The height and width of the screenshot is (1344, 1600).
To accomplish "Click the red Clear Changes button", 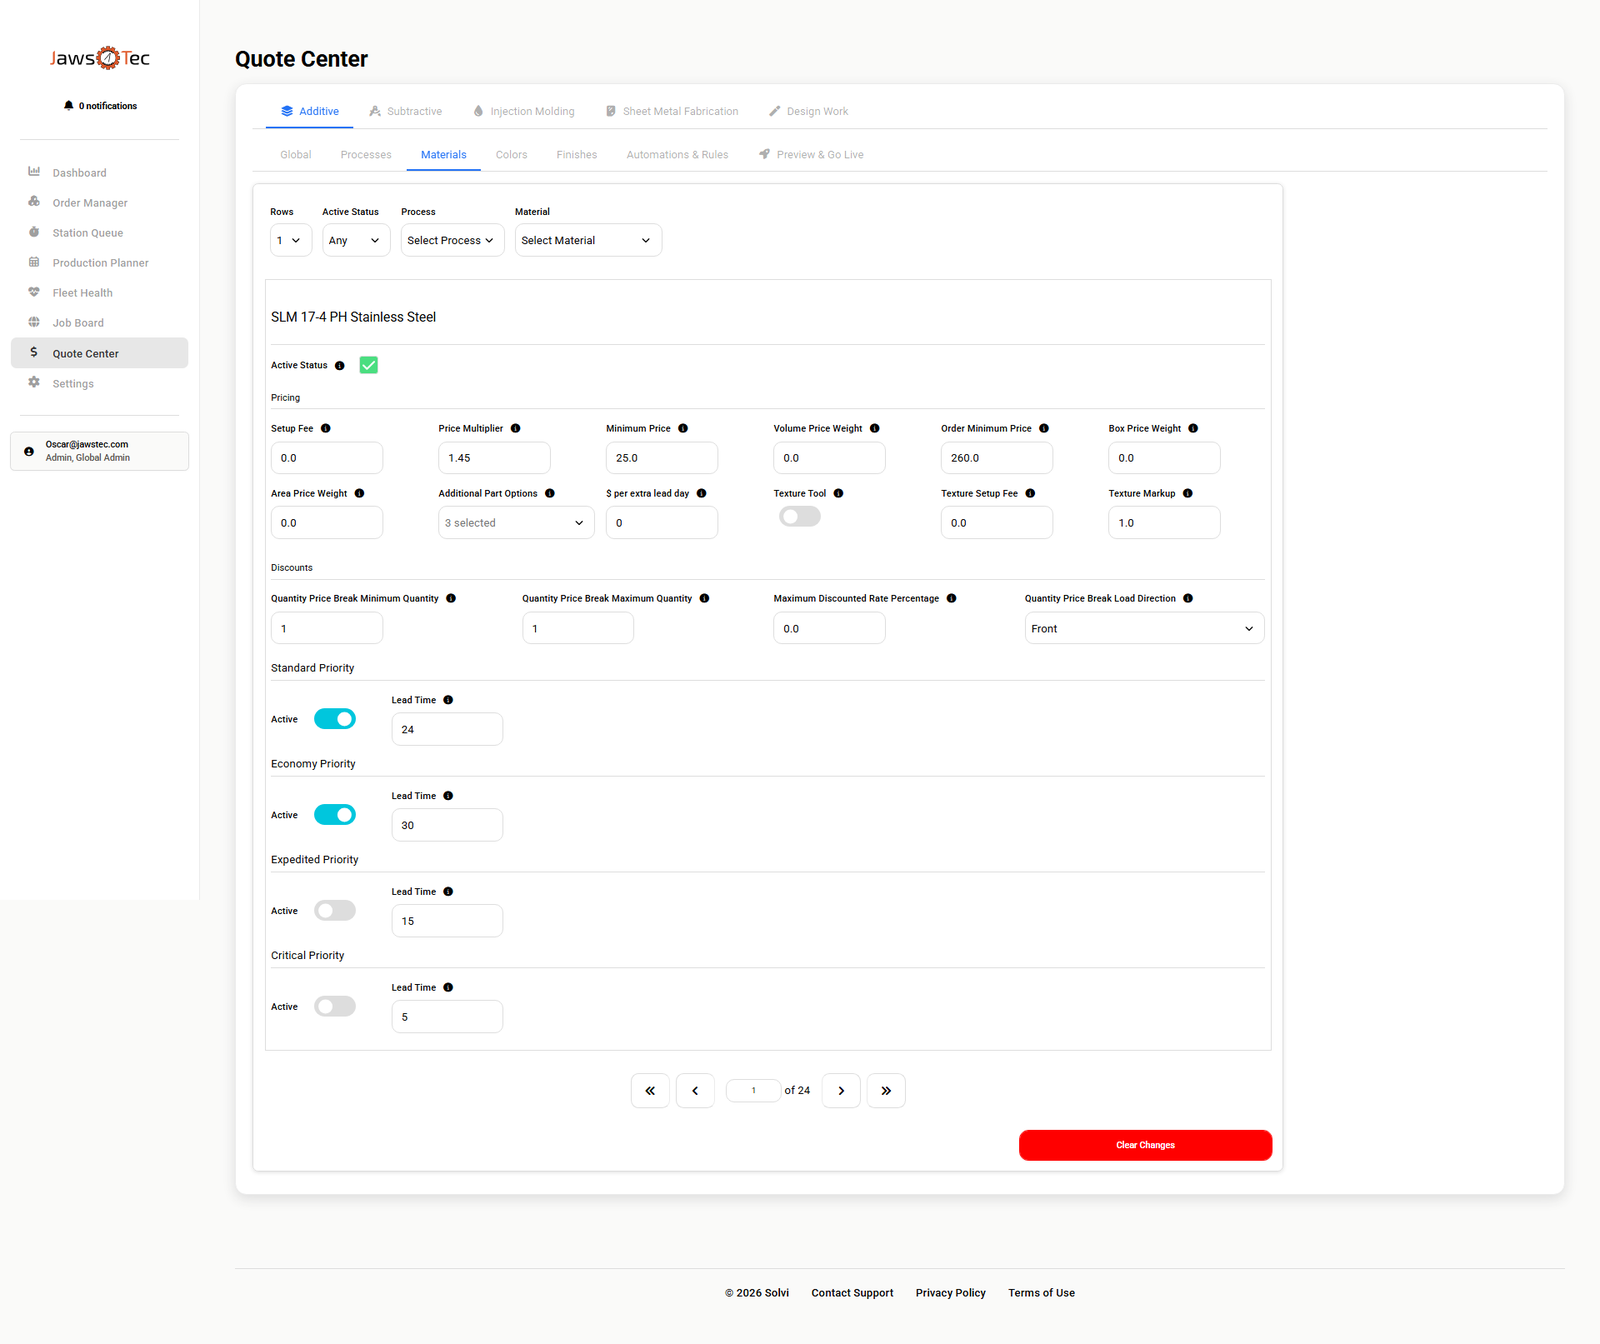I will tap(1145, 1145).
